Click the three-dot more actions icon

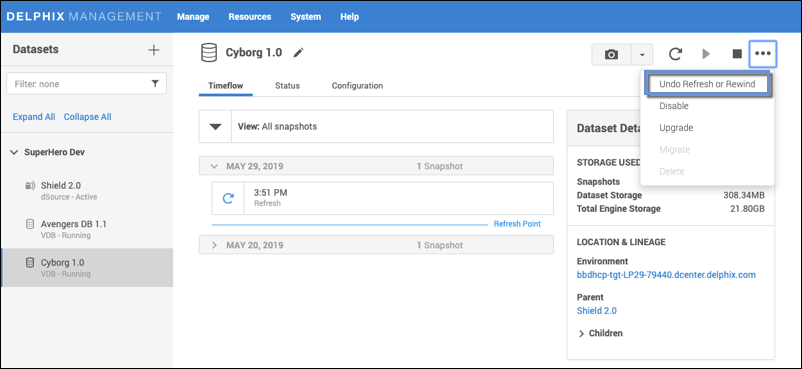point(763,54)
